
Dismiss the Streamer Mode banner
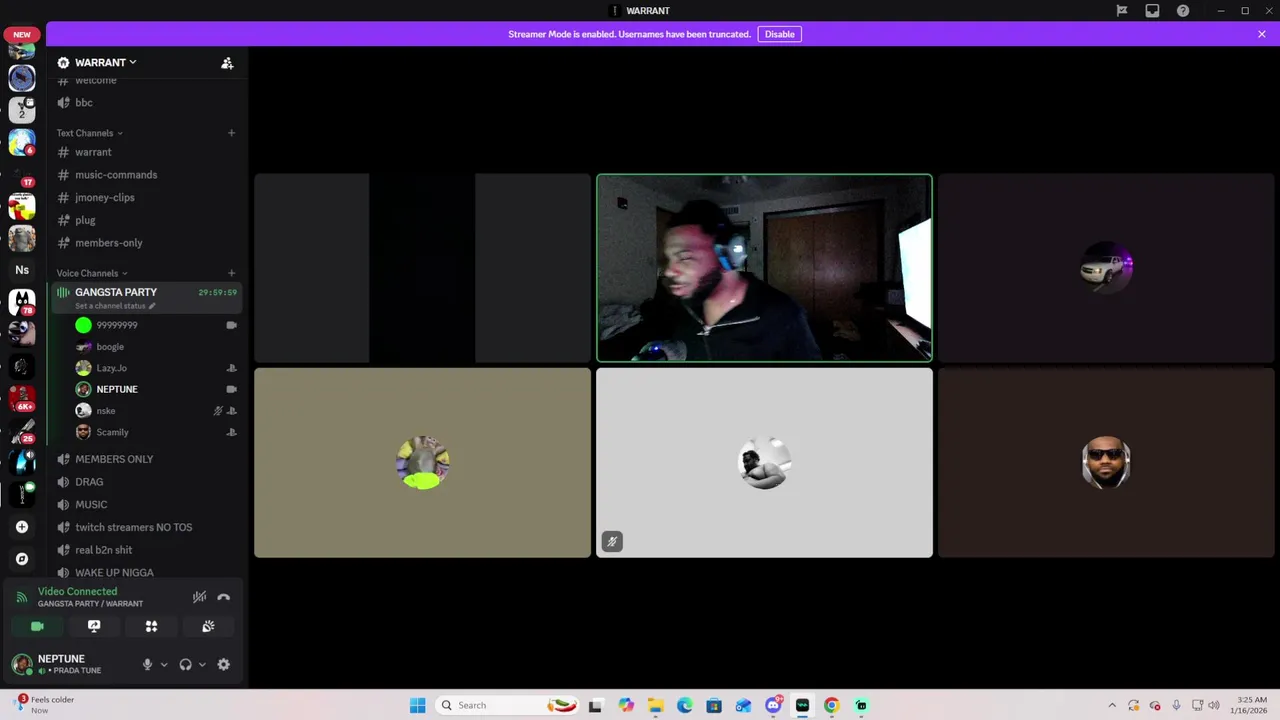pyautogui.click(x=1262, y=34)
